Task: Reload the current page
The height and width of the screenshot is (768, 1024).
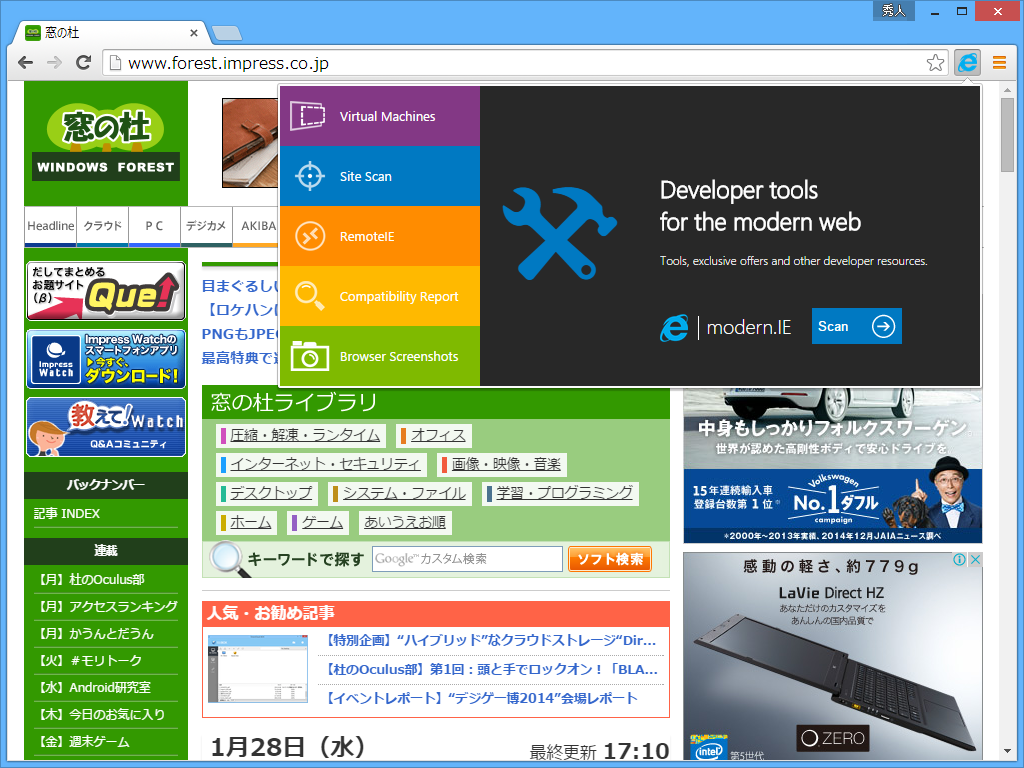Action: [83, 61]
